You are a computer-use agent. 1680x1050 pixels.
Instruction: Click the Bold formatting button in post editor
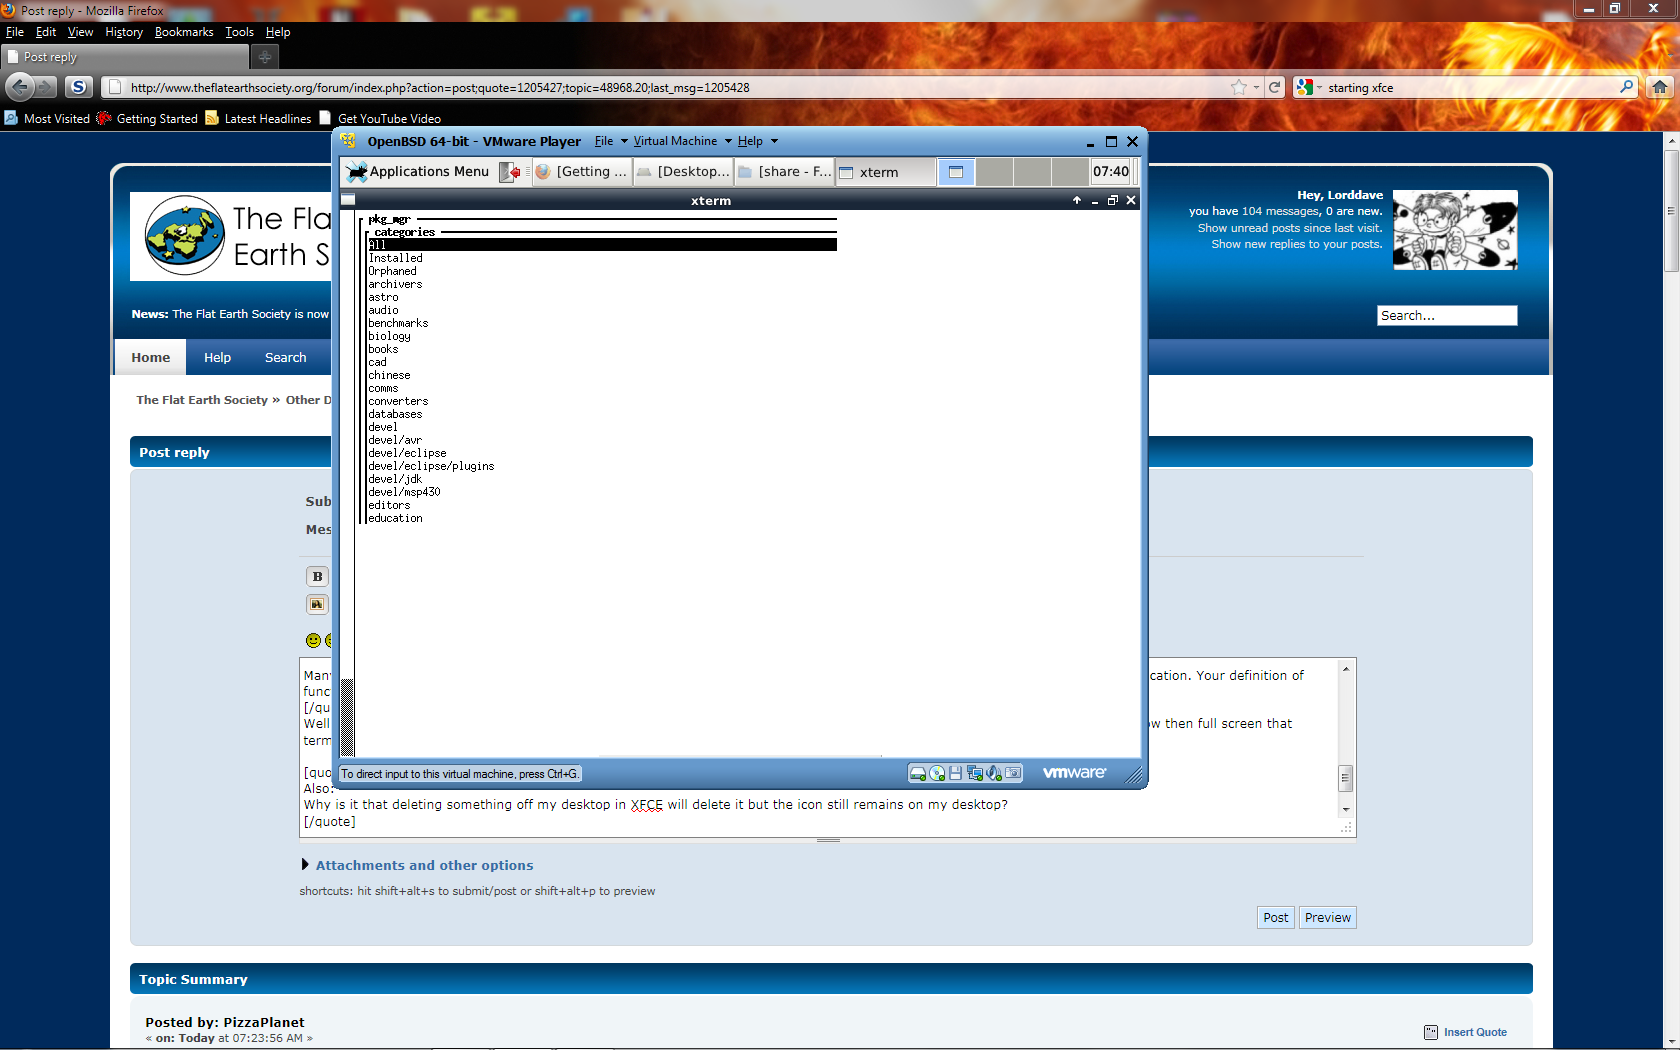click(317, 576)
